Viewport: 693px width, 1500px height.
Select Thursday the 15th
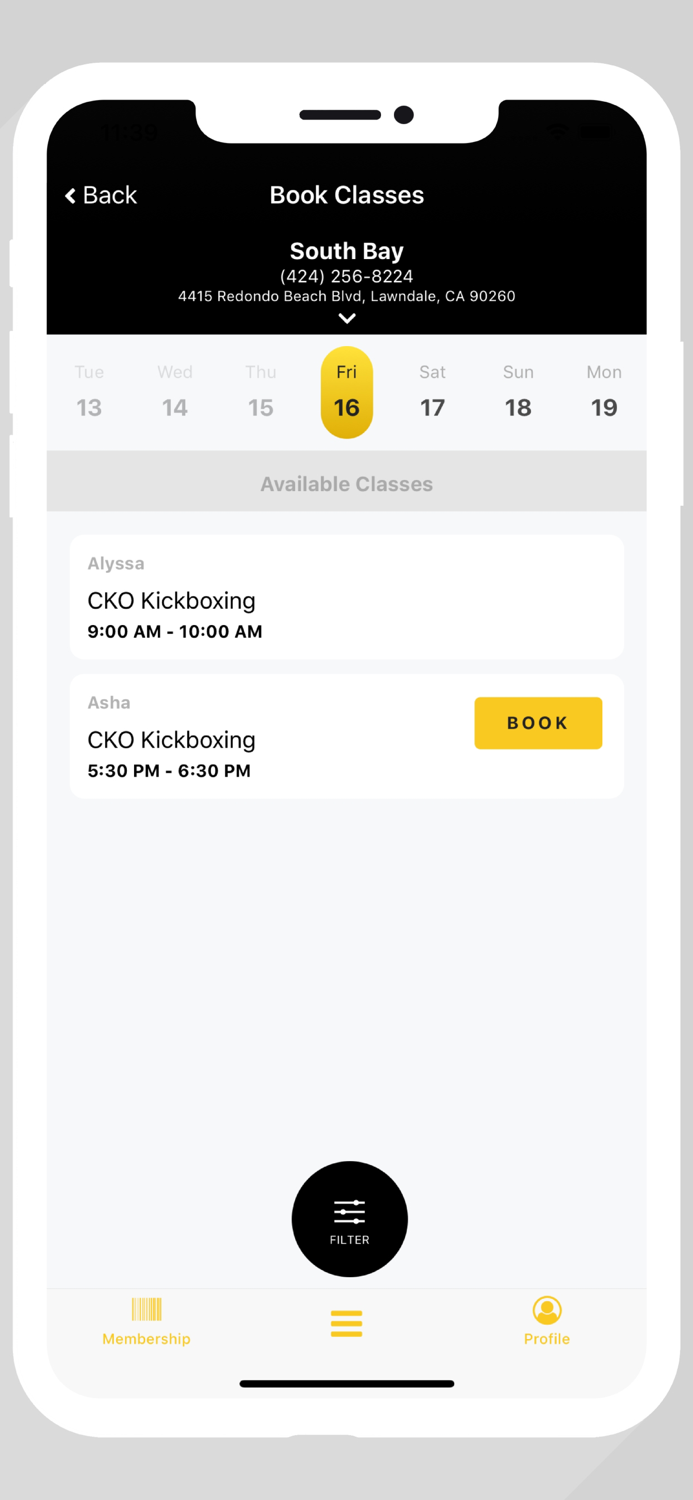[260, 392]
